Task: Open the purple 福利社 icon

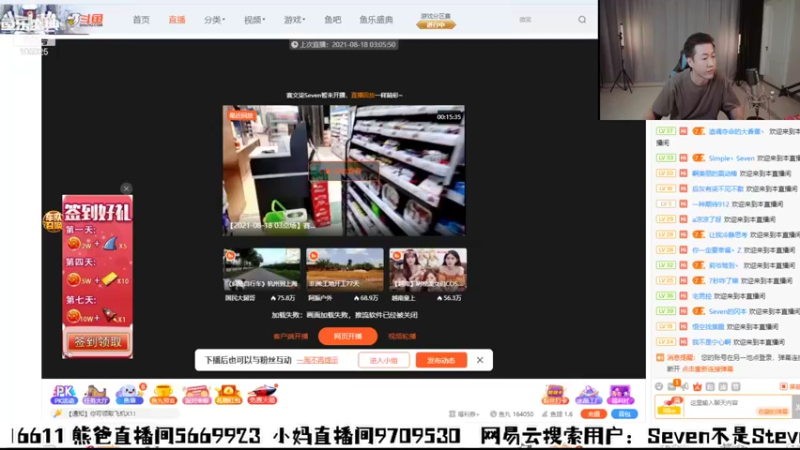Action: [620, 394]
